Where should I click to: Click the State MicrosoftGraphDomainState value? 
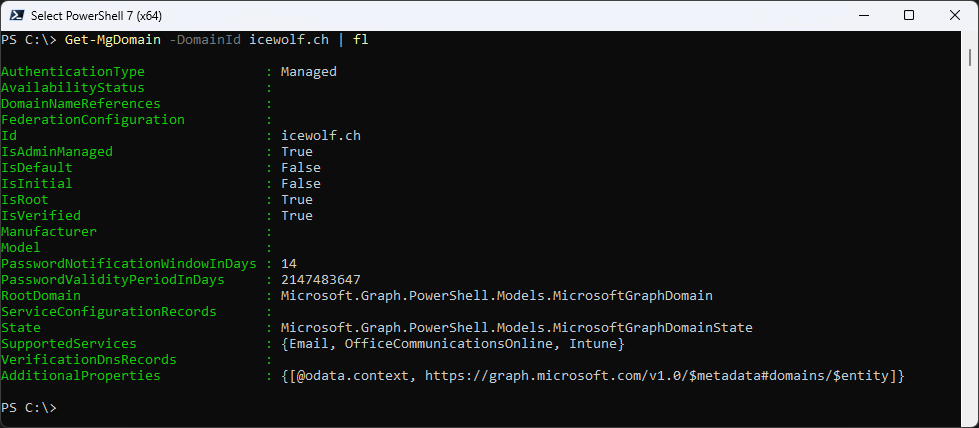point(517,327)
